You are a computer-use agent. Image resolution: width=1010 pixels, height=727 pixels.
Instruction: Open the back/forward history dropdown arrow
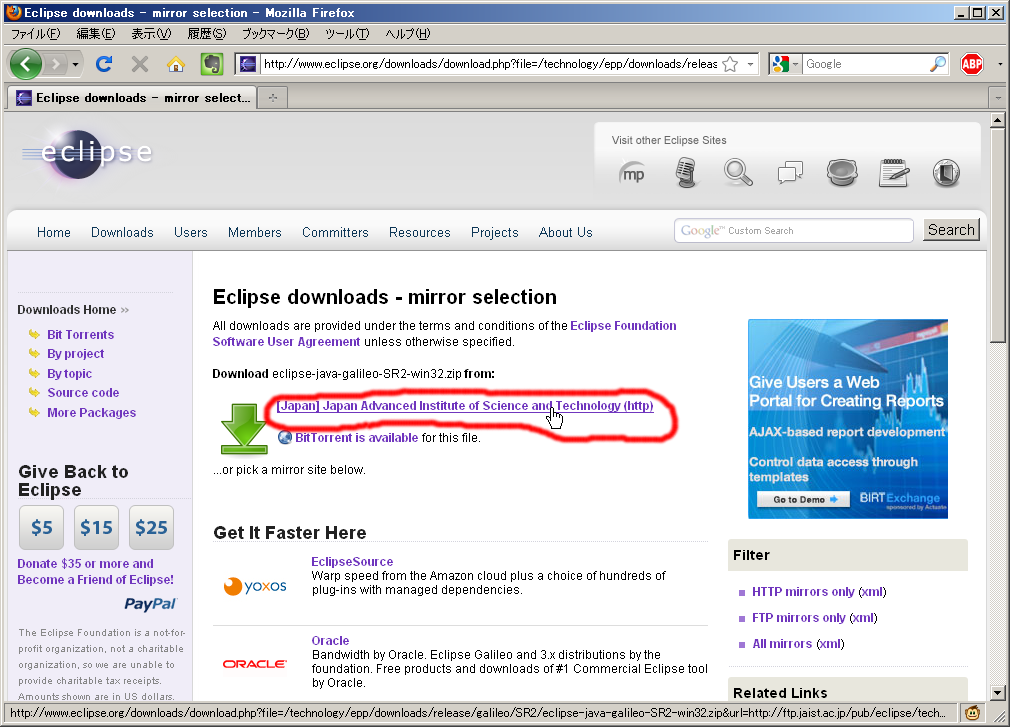(x=75, y=64)
